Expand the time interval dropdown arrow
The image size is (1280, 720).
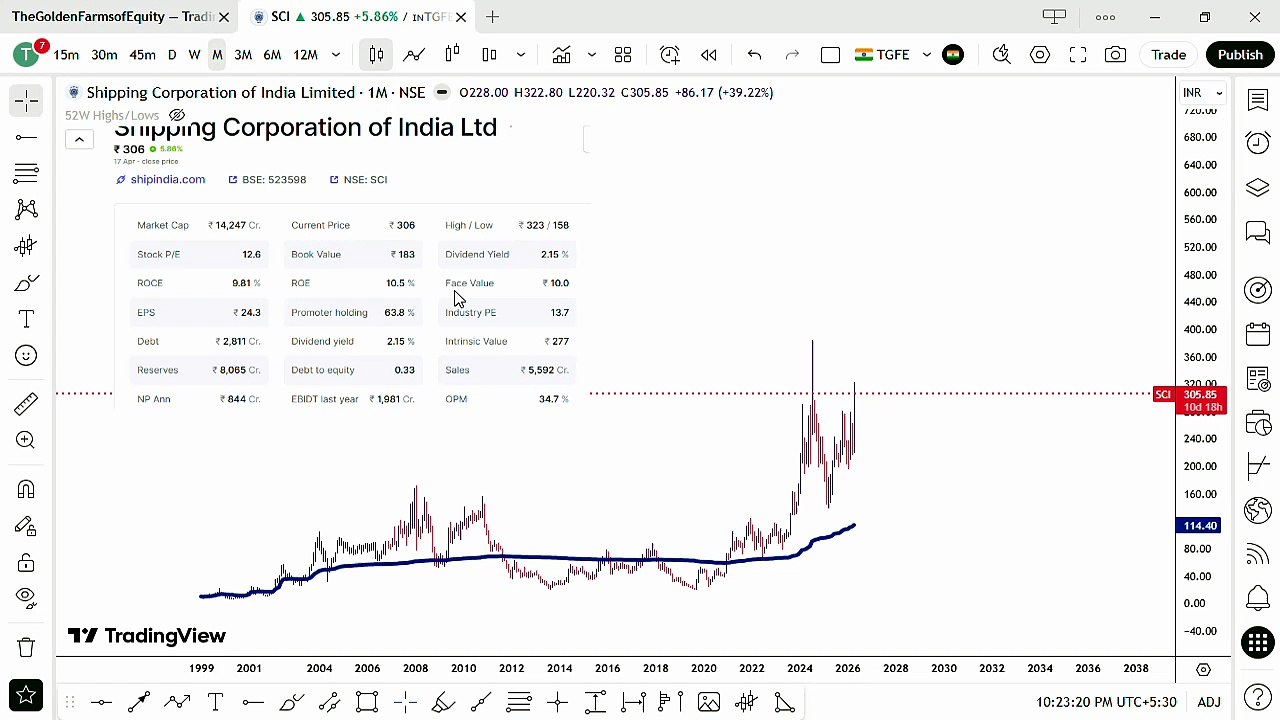point(336,55)
